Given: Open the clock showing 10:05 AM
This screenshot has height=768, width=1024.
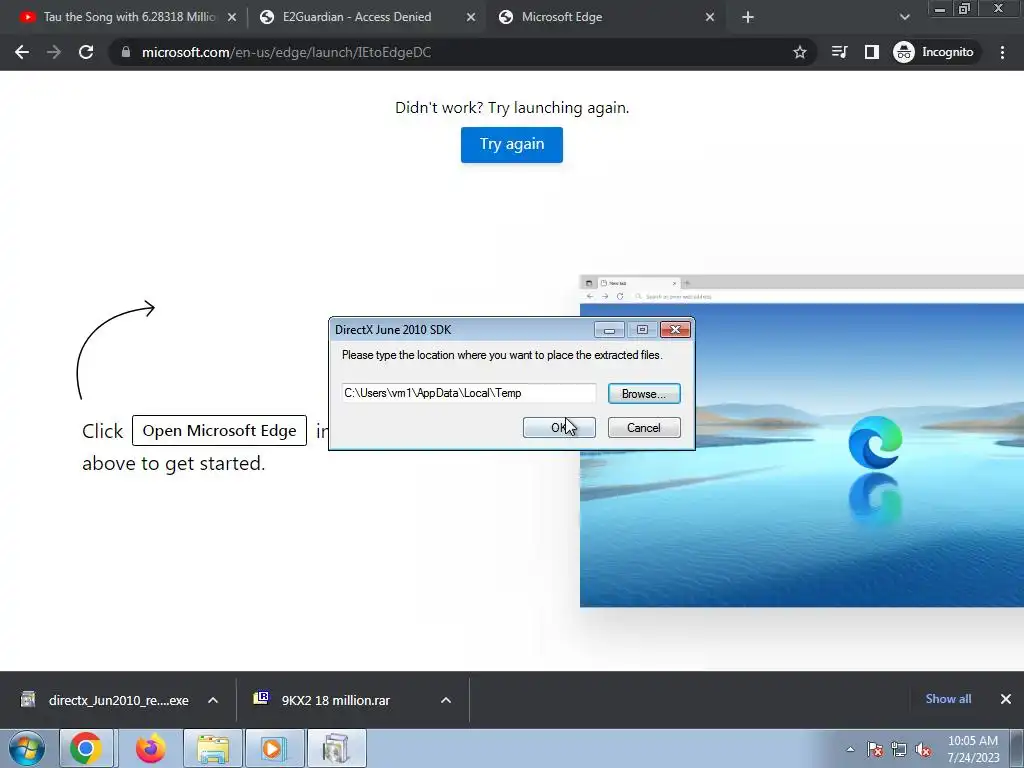Looking at the screenshot, I should (973, 749).
